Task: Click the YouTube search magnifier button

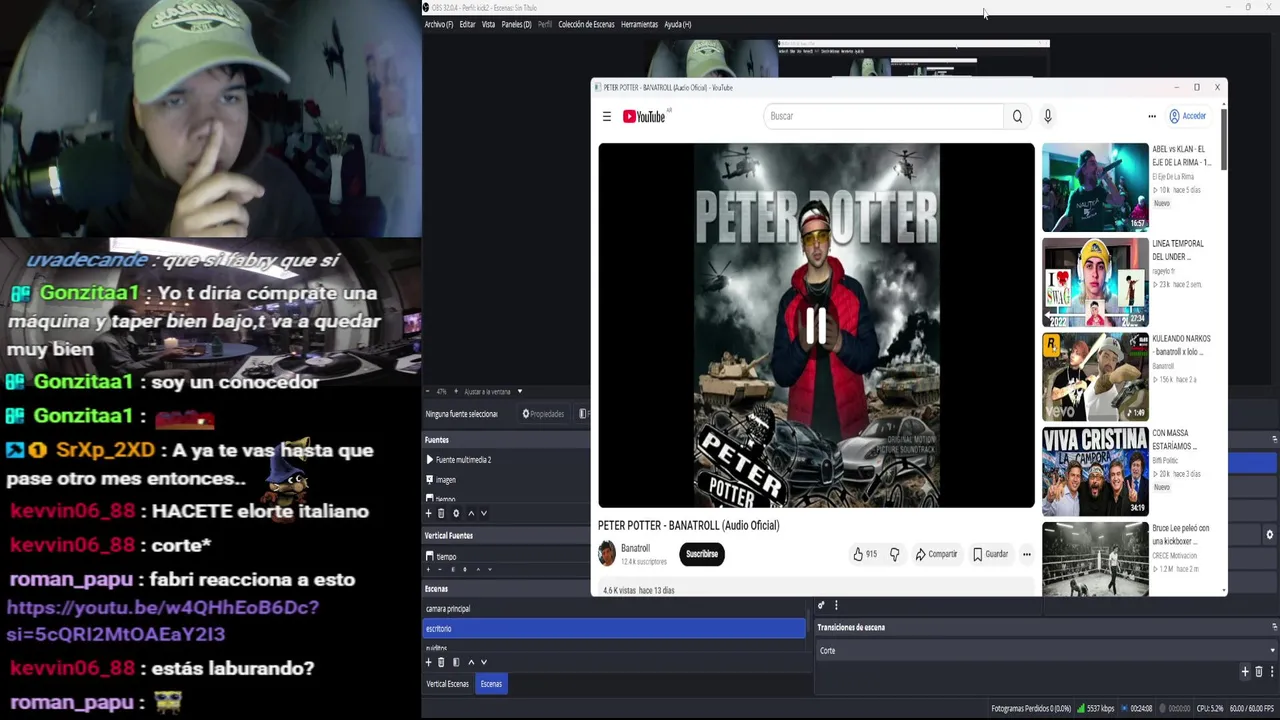Action: [1017, 116]
